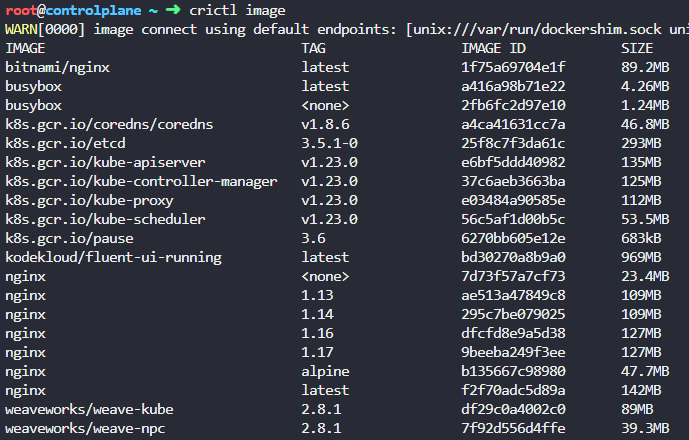Click the 23.4MB size value
689x440 pixels.
point(645,276)
